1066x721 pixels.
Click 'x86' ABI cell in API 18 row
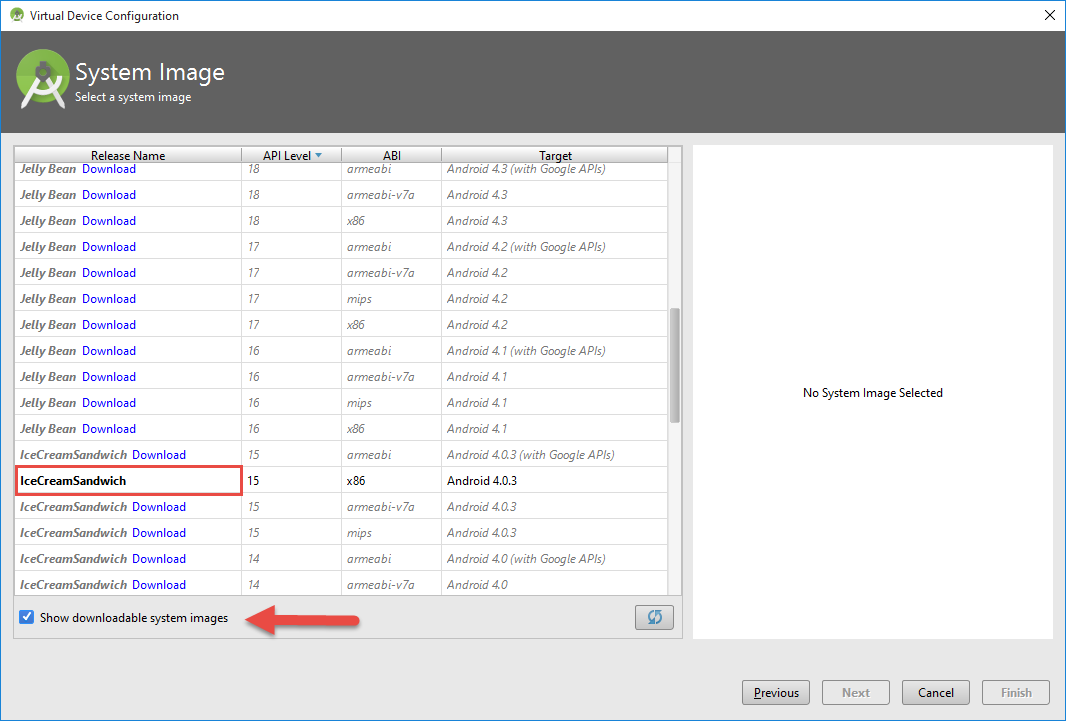[x=356, y=221]
